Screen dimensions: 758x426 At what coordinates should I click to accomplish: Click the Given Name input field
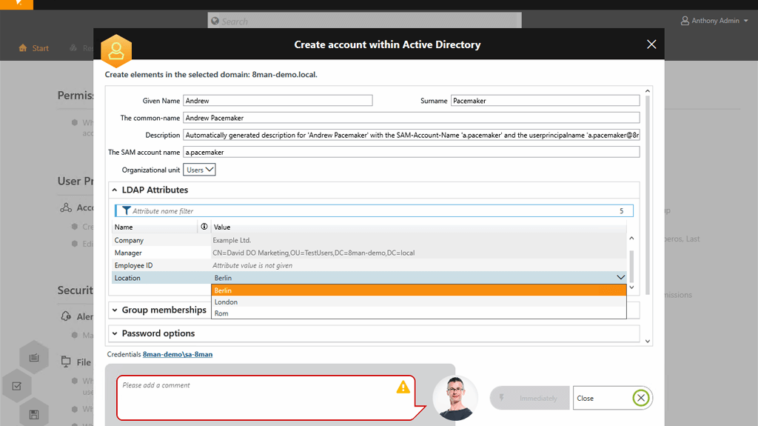[x=278, y=100]
